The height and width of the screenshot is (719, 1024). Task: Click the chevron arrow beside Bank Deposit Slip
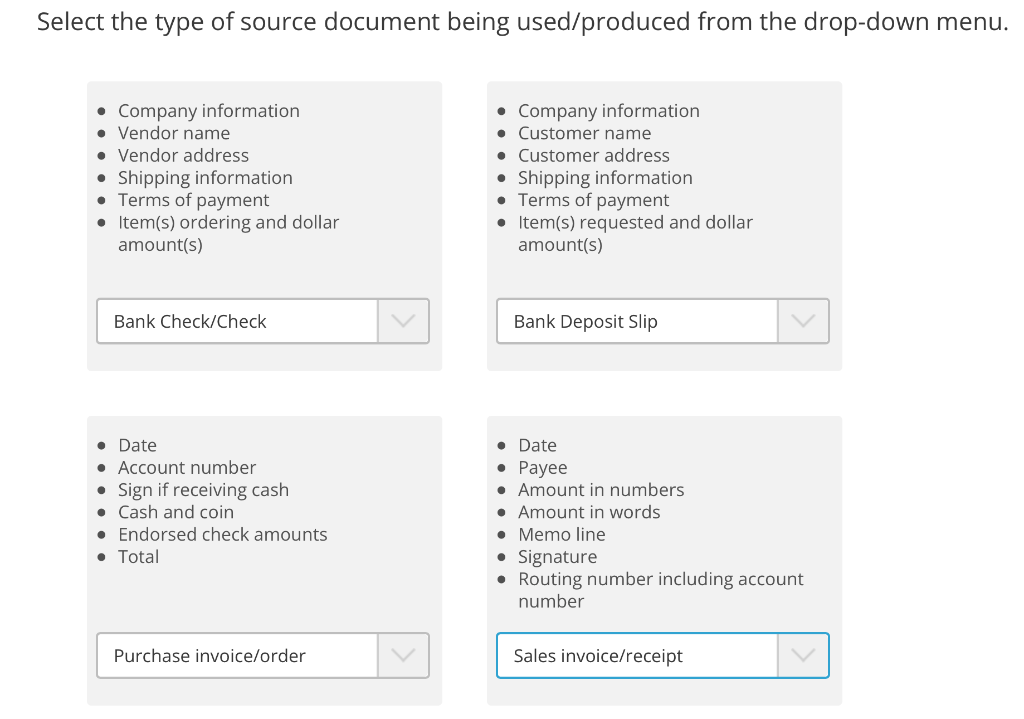point(803,321)
